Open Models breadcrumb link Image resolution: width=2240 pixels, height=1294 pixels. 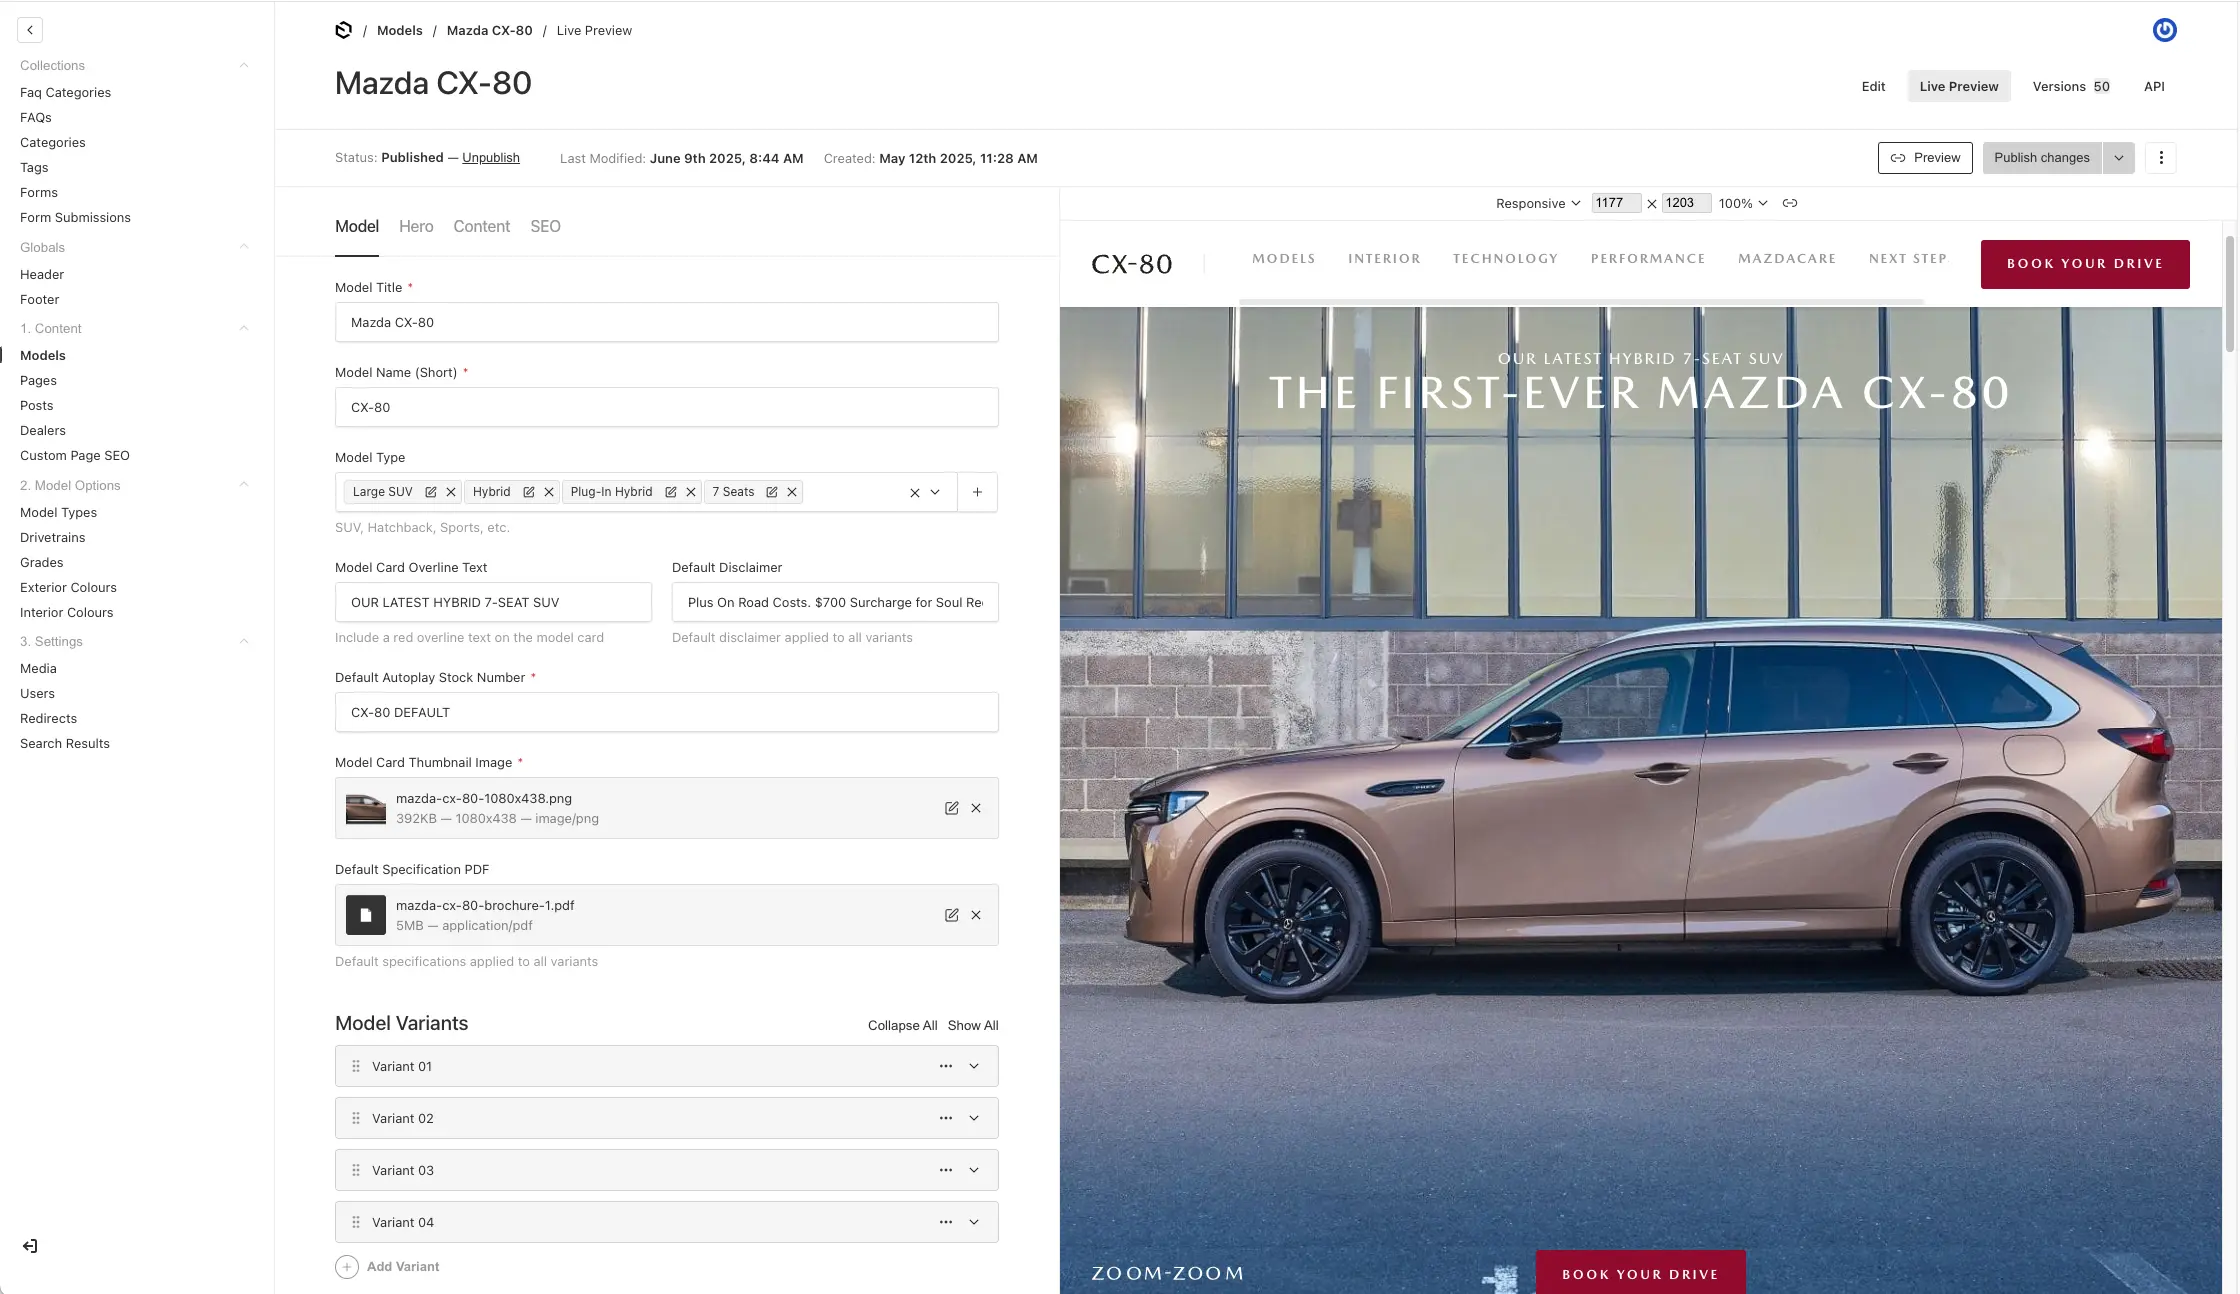pos(399,30)
